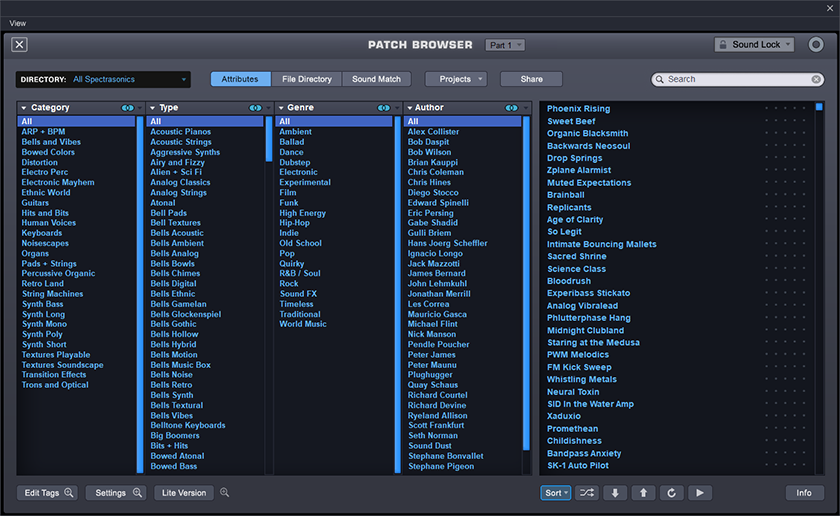Viewport: 840px width, 516px height.
Task: Click the refresh browser button
Action: 671,492
